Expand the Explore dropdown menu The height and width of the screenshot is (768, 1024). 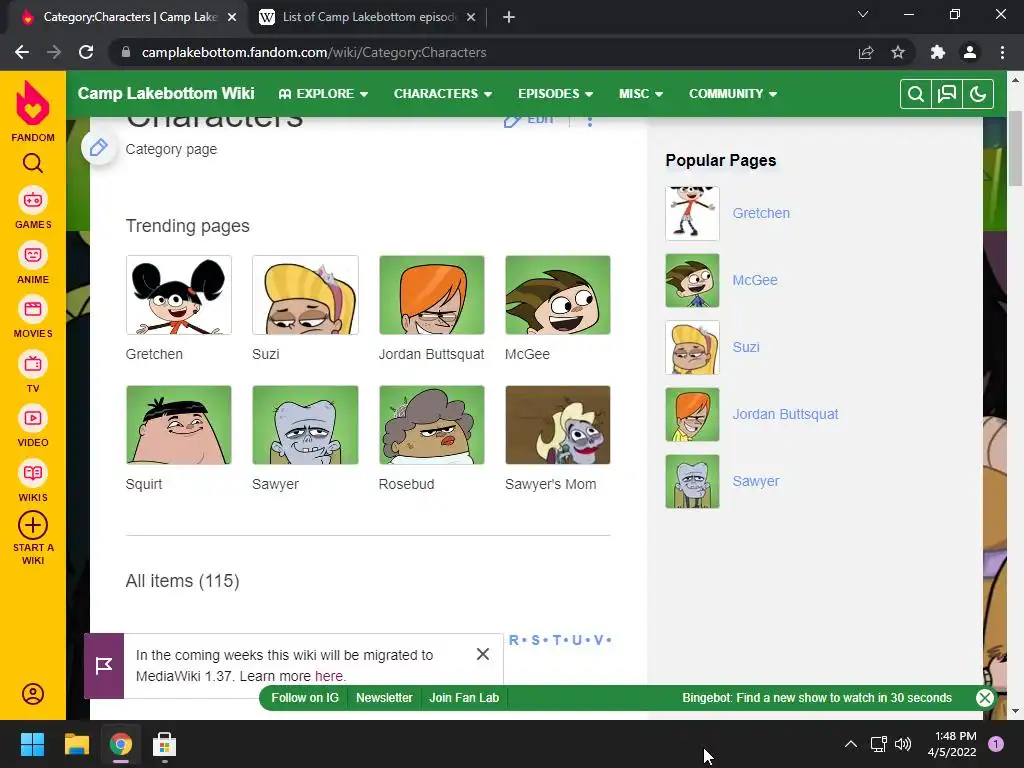(x=323, y=93)
